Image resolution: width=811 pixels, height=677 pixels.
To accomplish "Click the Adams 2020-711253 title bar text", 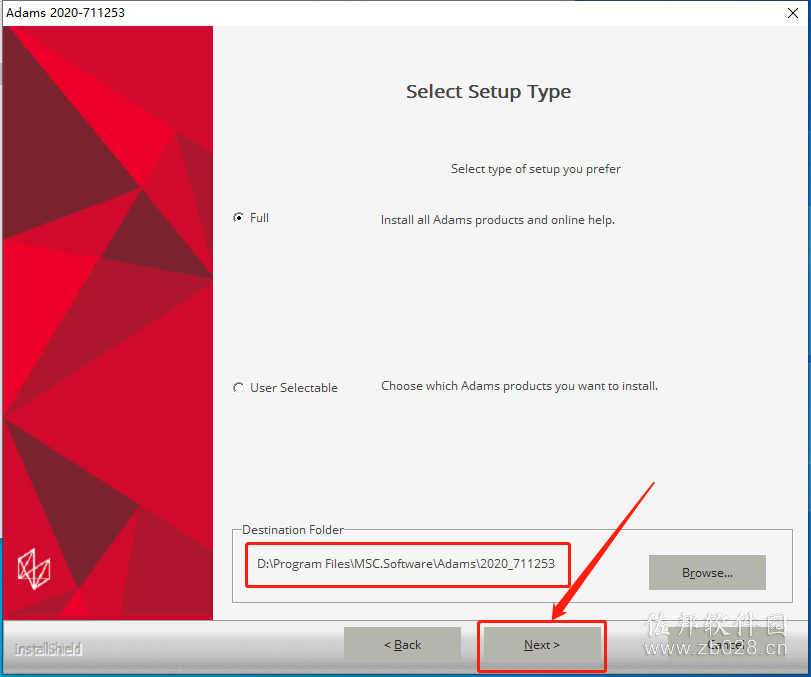I will pos(66,12).
